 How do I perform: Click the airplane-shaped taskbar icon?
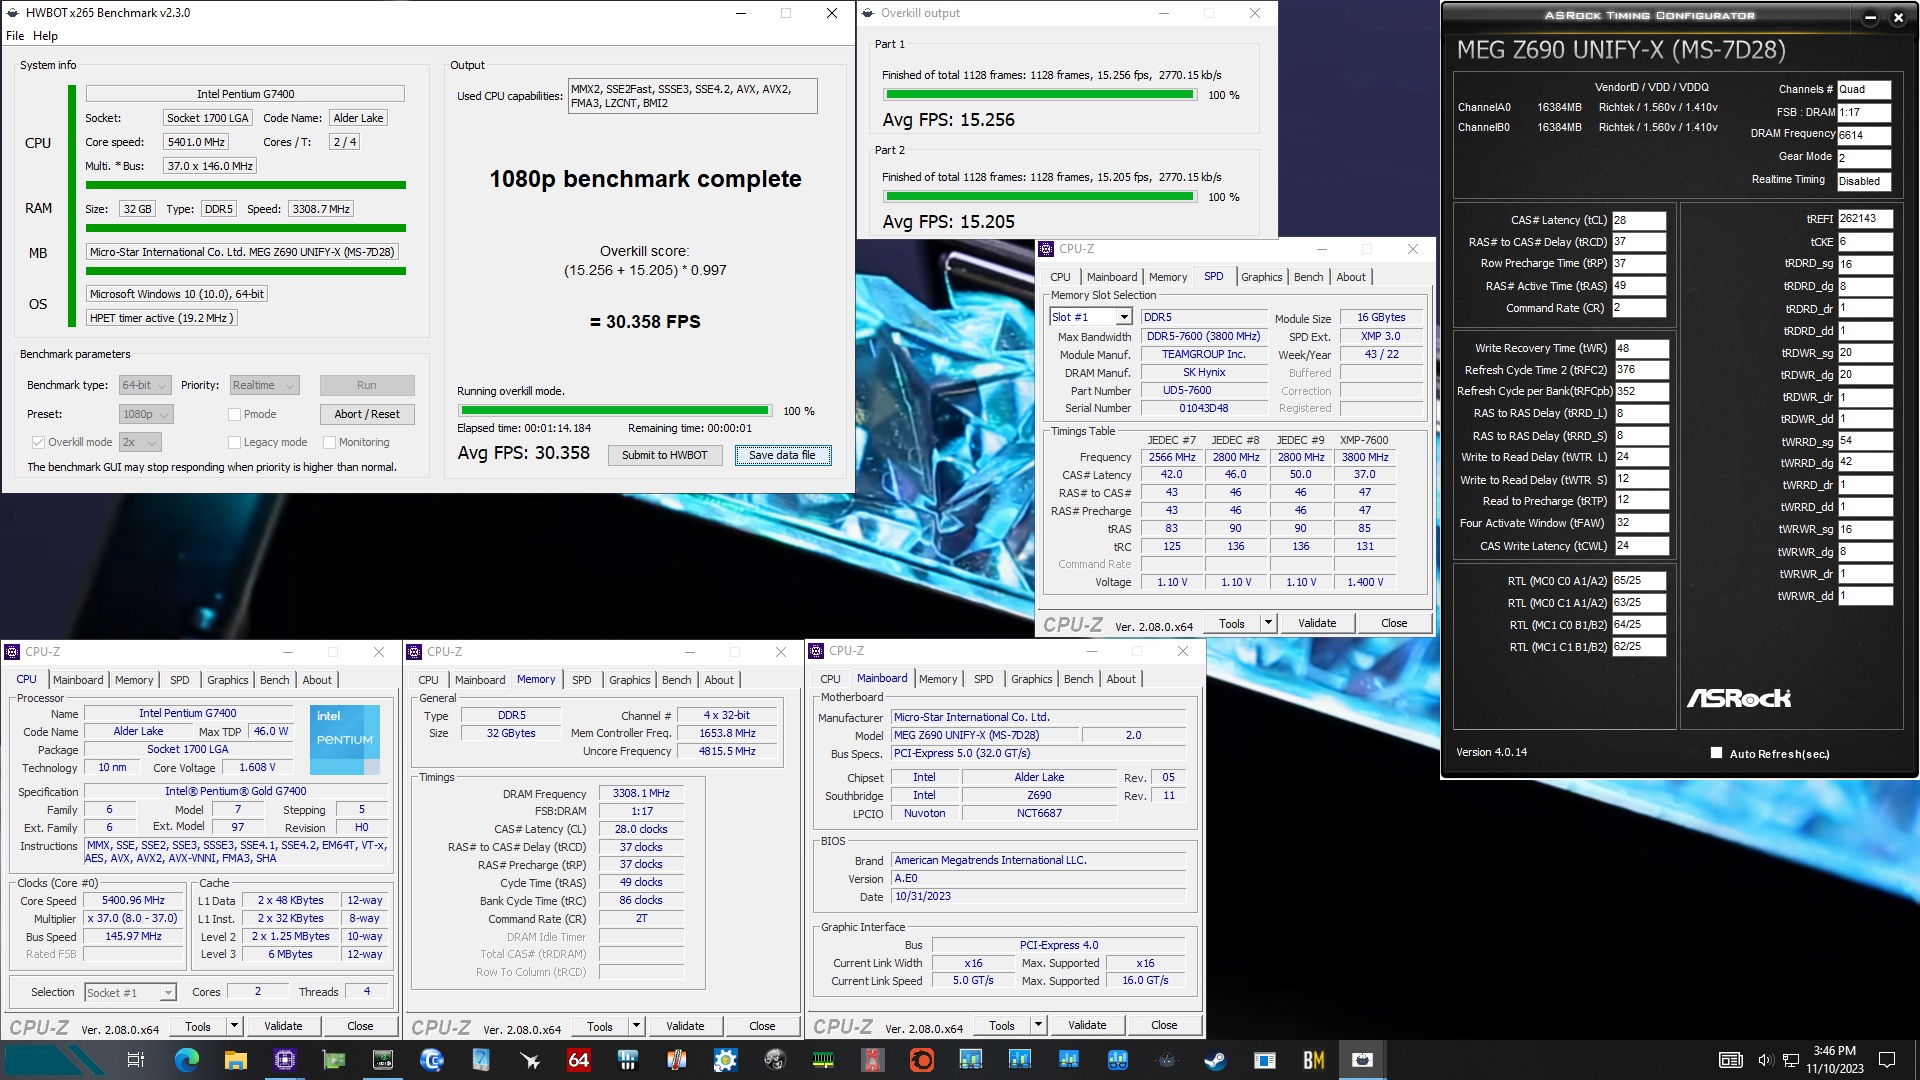pyautogui.click(x=529, y=1060)
